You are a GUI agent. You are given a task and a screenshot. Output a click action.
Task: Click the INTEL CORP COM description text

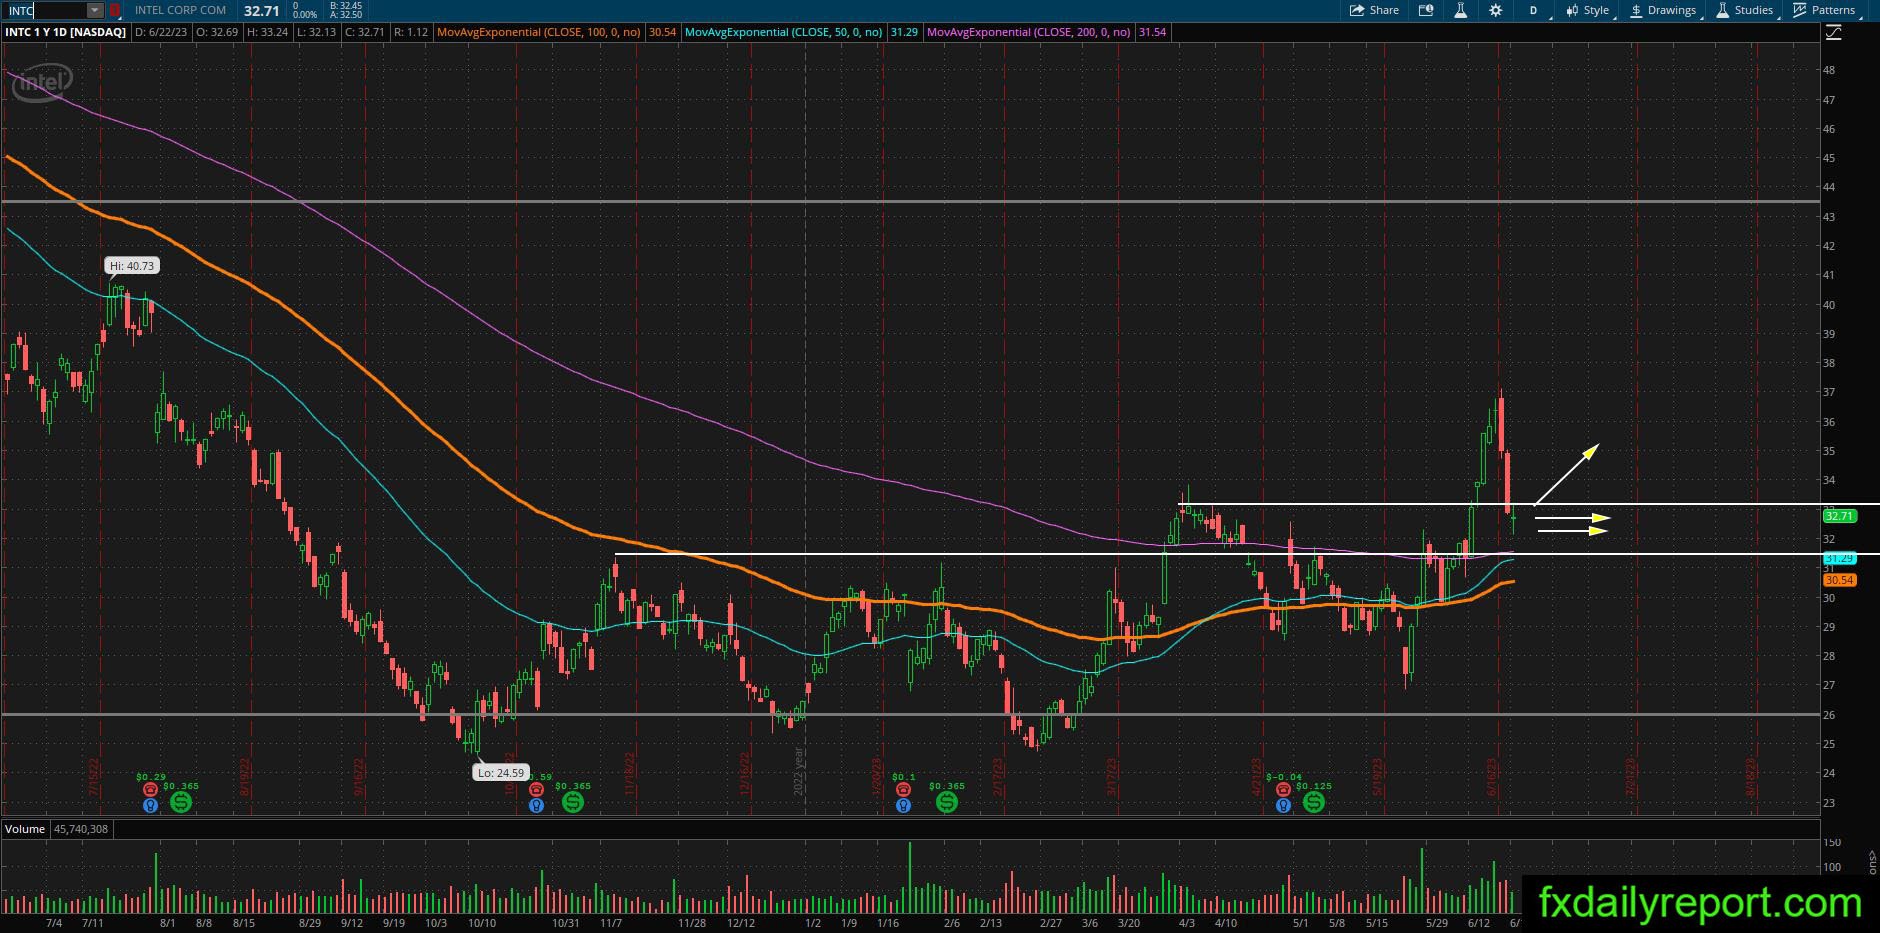tap(180, 10)
